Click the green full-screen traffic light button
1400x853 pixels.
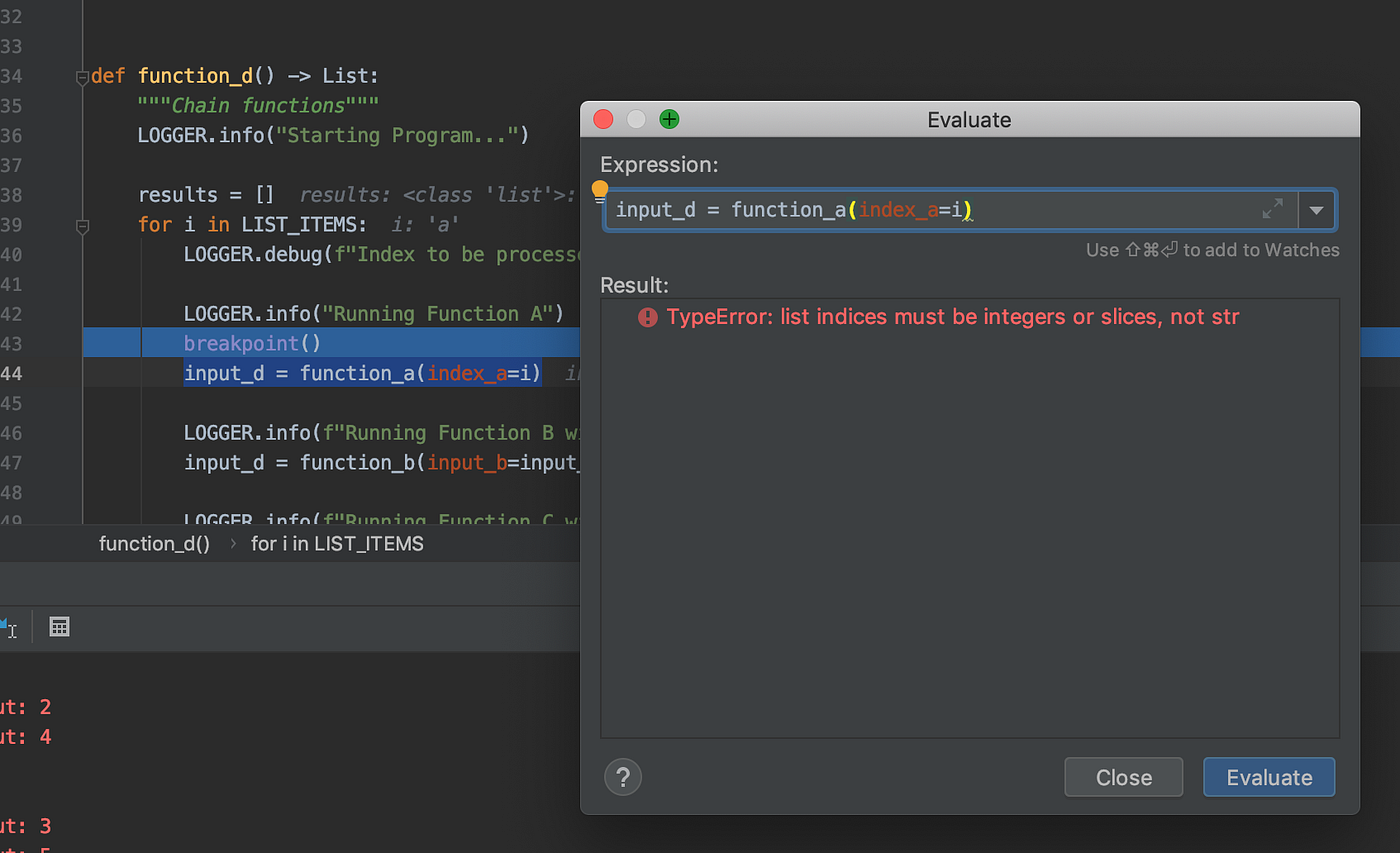[669, 118]
